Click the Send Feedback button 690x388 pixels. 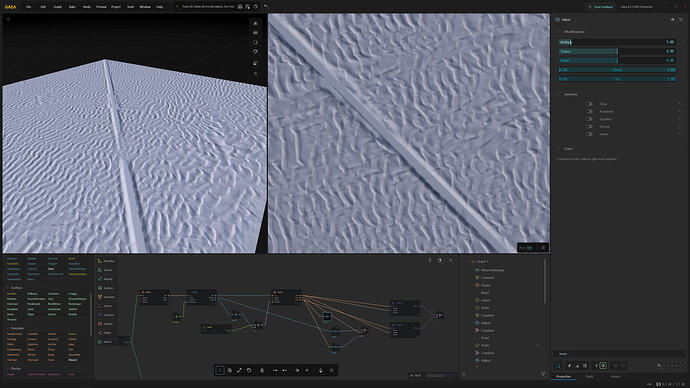click(x=601, y=7)
